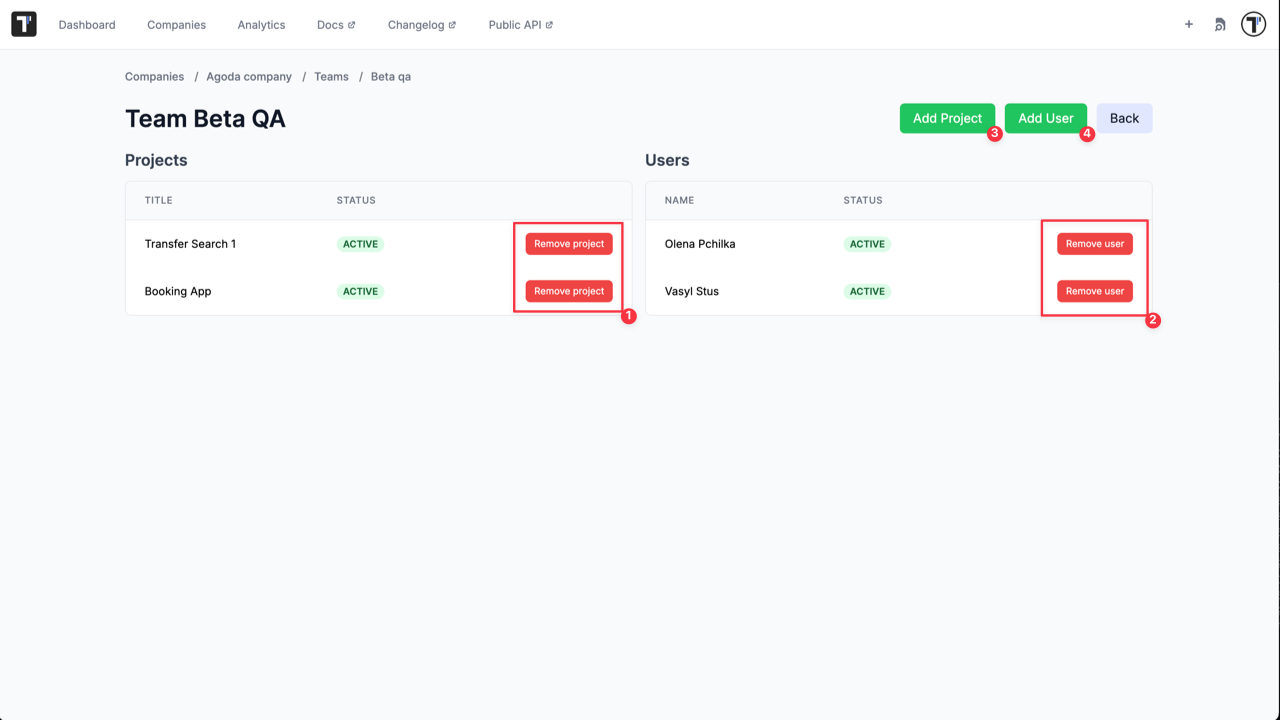
Task: Remove the Booking App project
Action: pyautogui.click(x=568, y=291)
